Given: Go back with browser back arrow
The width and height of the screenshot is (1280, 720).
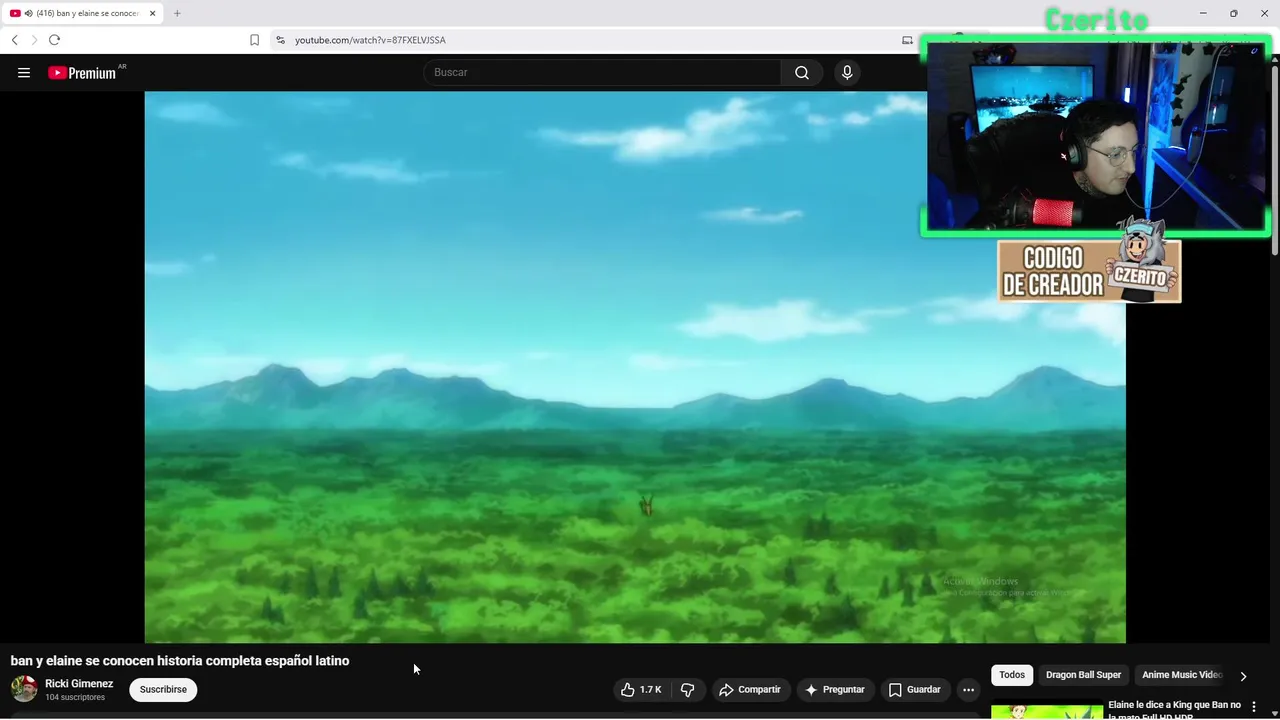Looking at the screenshot, I should 14,40.
